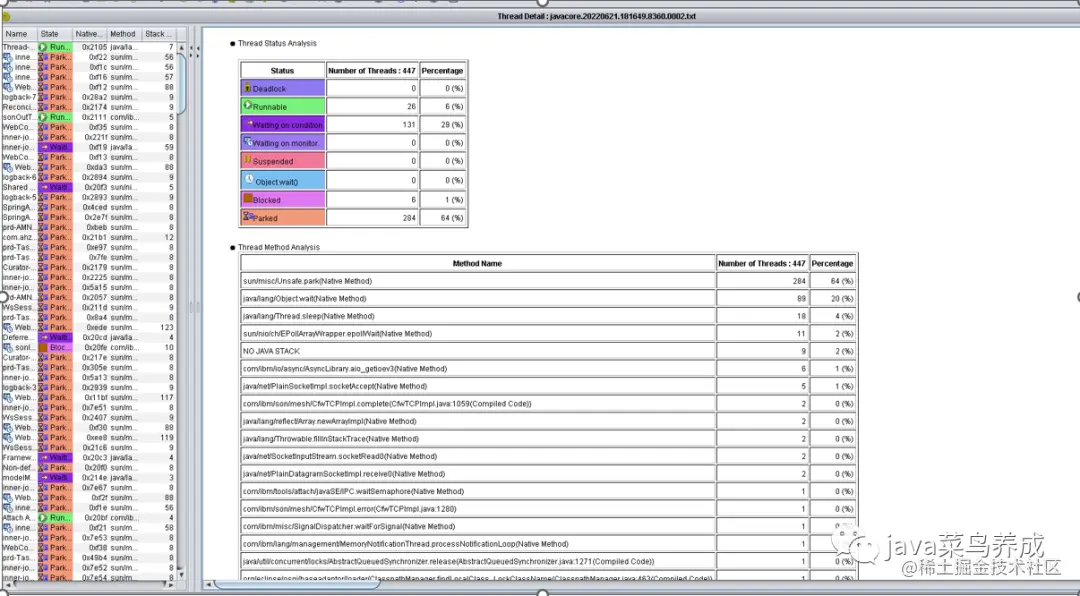The image size is (1080, 596).
Task: Click the Waiting on condition arrow icon
Action: click(249, 124)
